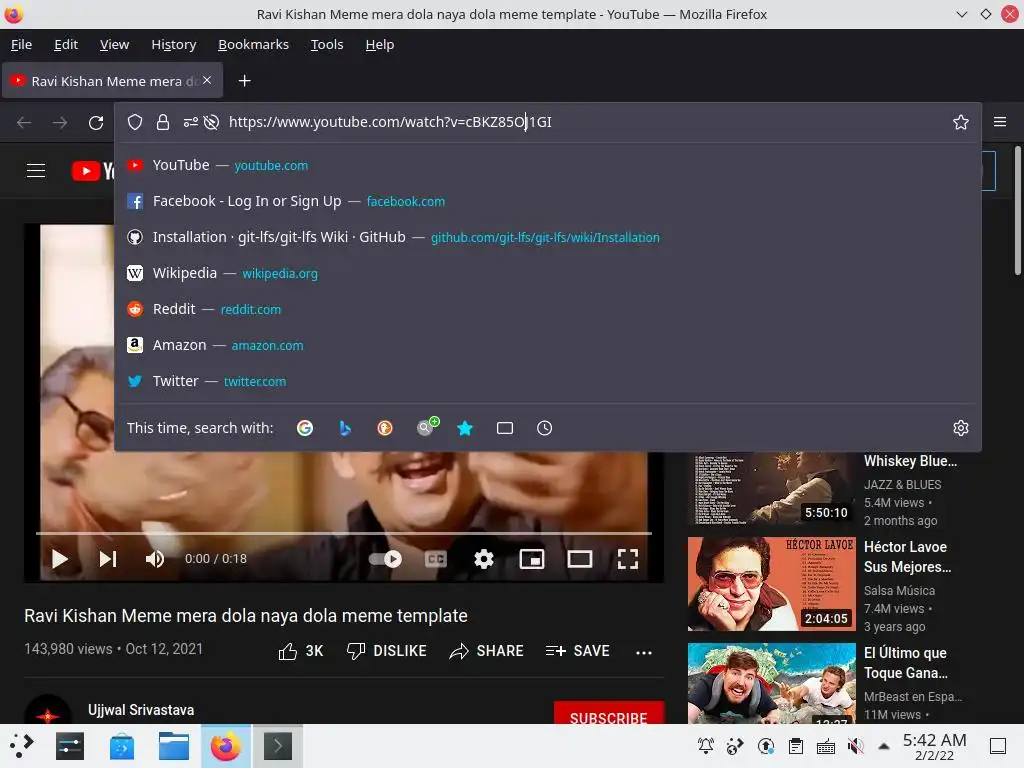Open the Ujjwal Srivastava channel name
This screenshot has width=1024, height=768.
click(141, 710)
